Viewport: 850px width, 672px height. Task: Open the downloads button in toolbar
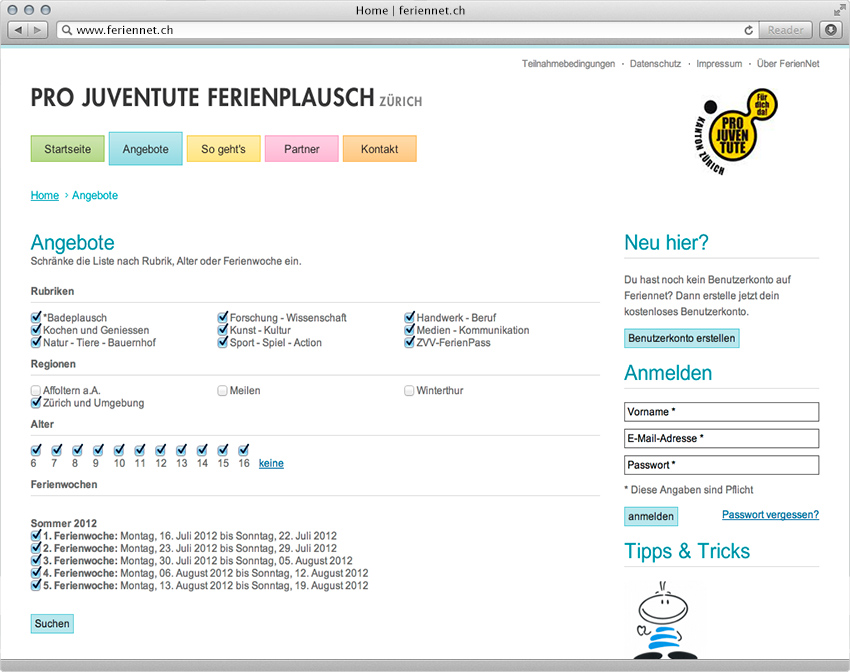click(830, 30)
